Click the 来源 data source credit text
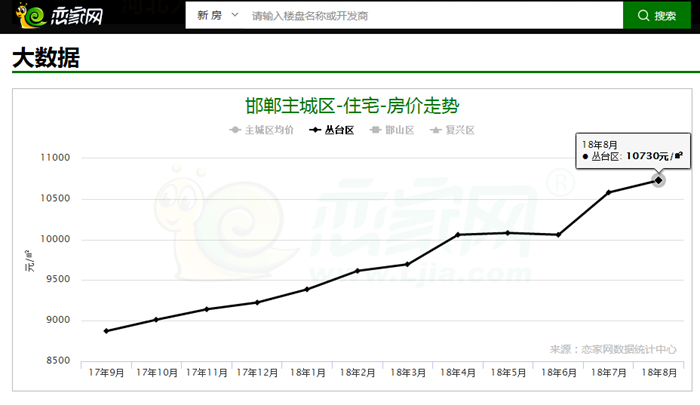 613,349
